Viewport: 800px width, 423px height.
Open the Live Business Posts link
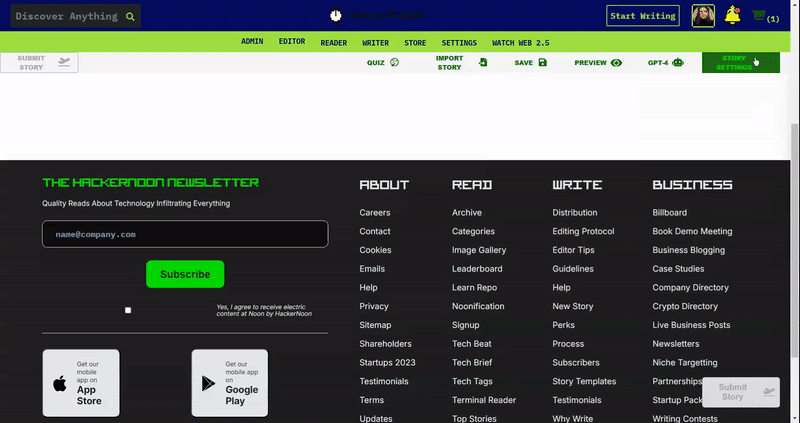pos(691,325)
